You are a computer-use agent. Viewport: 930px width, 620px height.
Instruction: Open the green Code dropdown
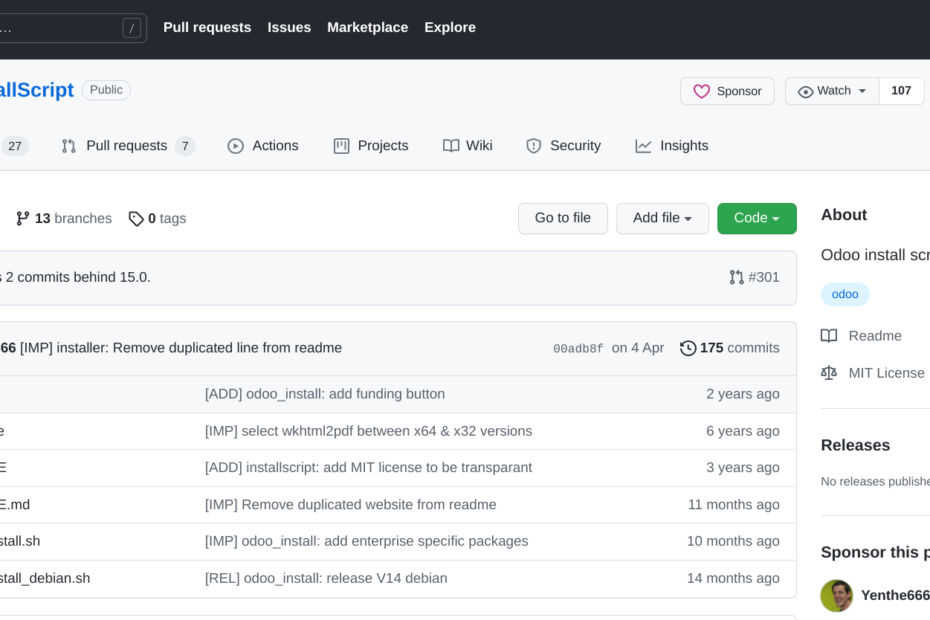[x=756, y=218]
